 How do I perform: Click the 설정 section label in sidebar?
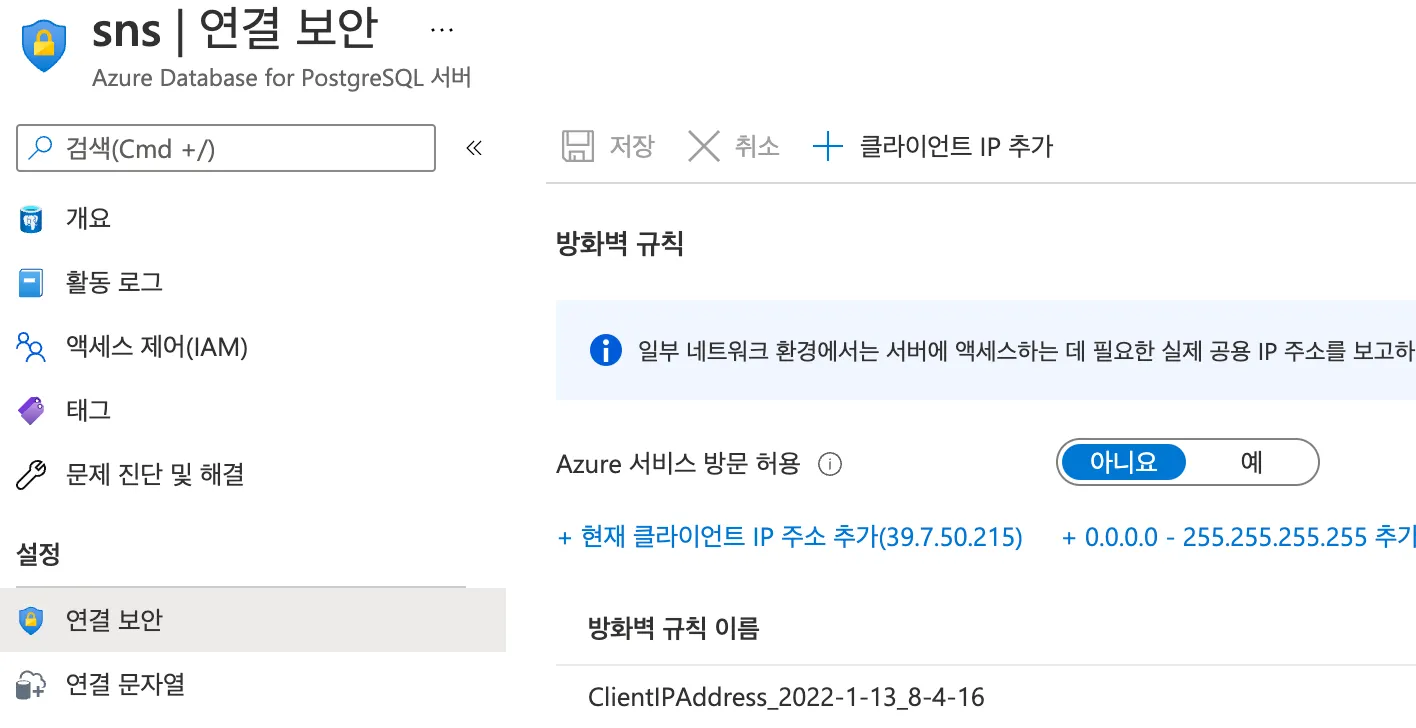pyautogui.click(x=39, y=553)
